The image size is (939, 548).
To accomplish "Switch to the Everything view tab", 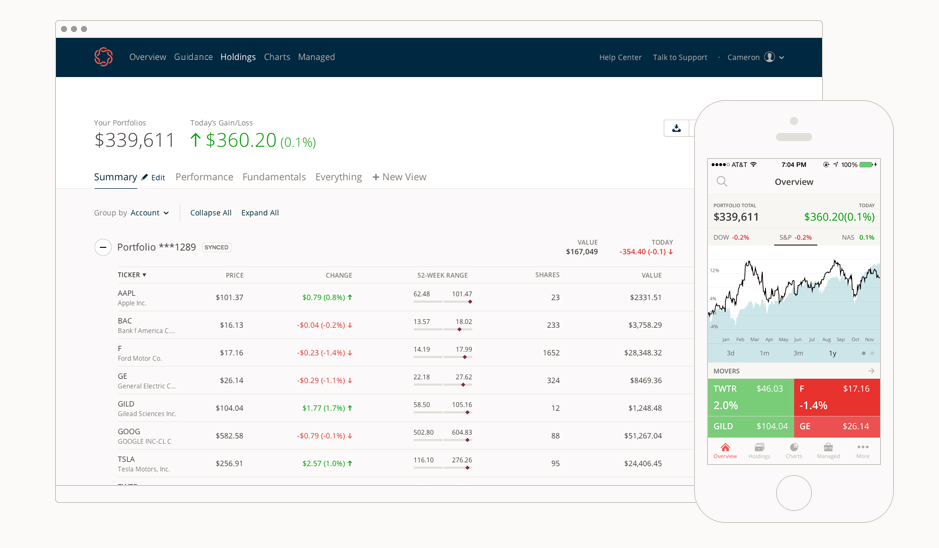I will pyautogui.click(x=338, y=177).
